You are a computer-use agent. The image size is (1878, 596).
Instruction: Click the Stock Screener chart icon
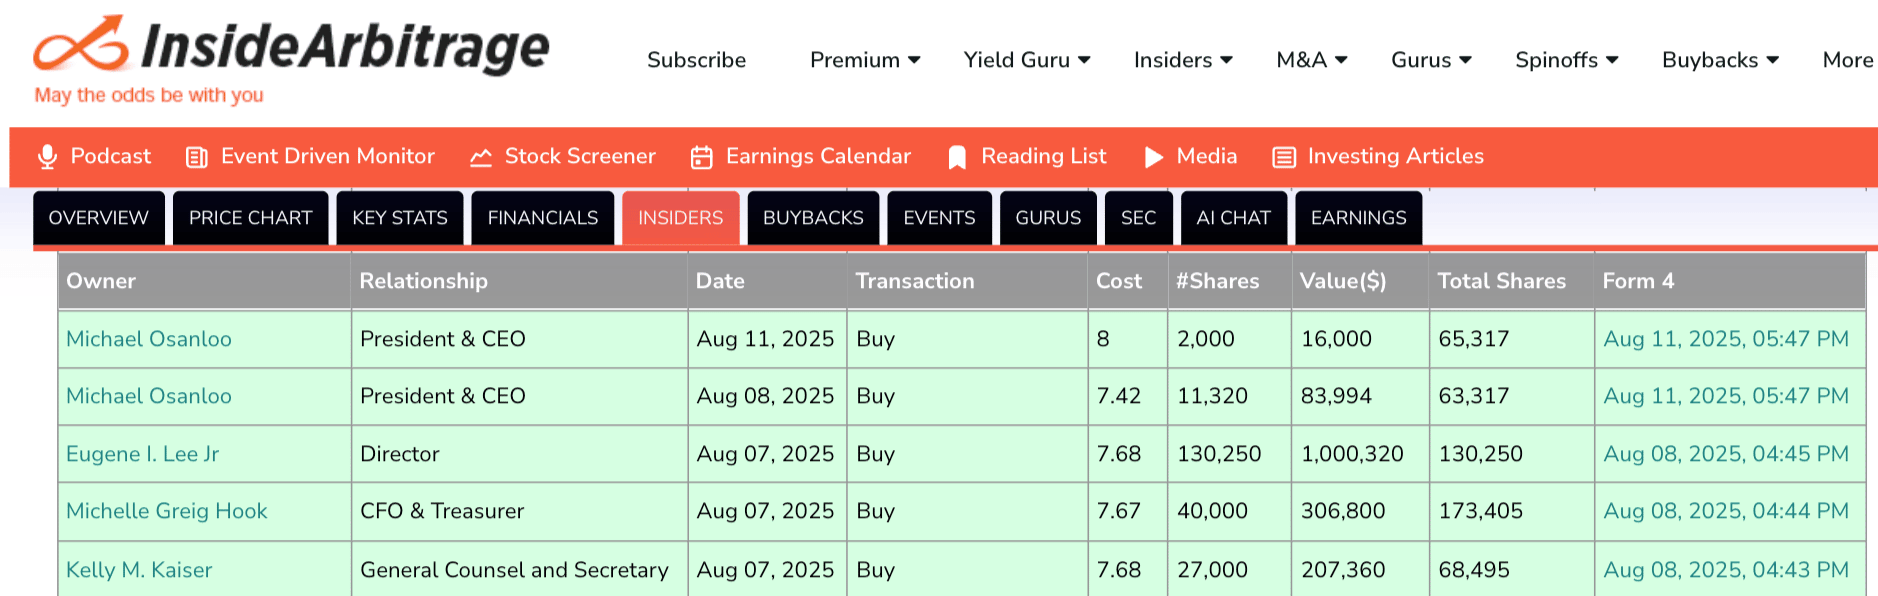coord(481,157)
